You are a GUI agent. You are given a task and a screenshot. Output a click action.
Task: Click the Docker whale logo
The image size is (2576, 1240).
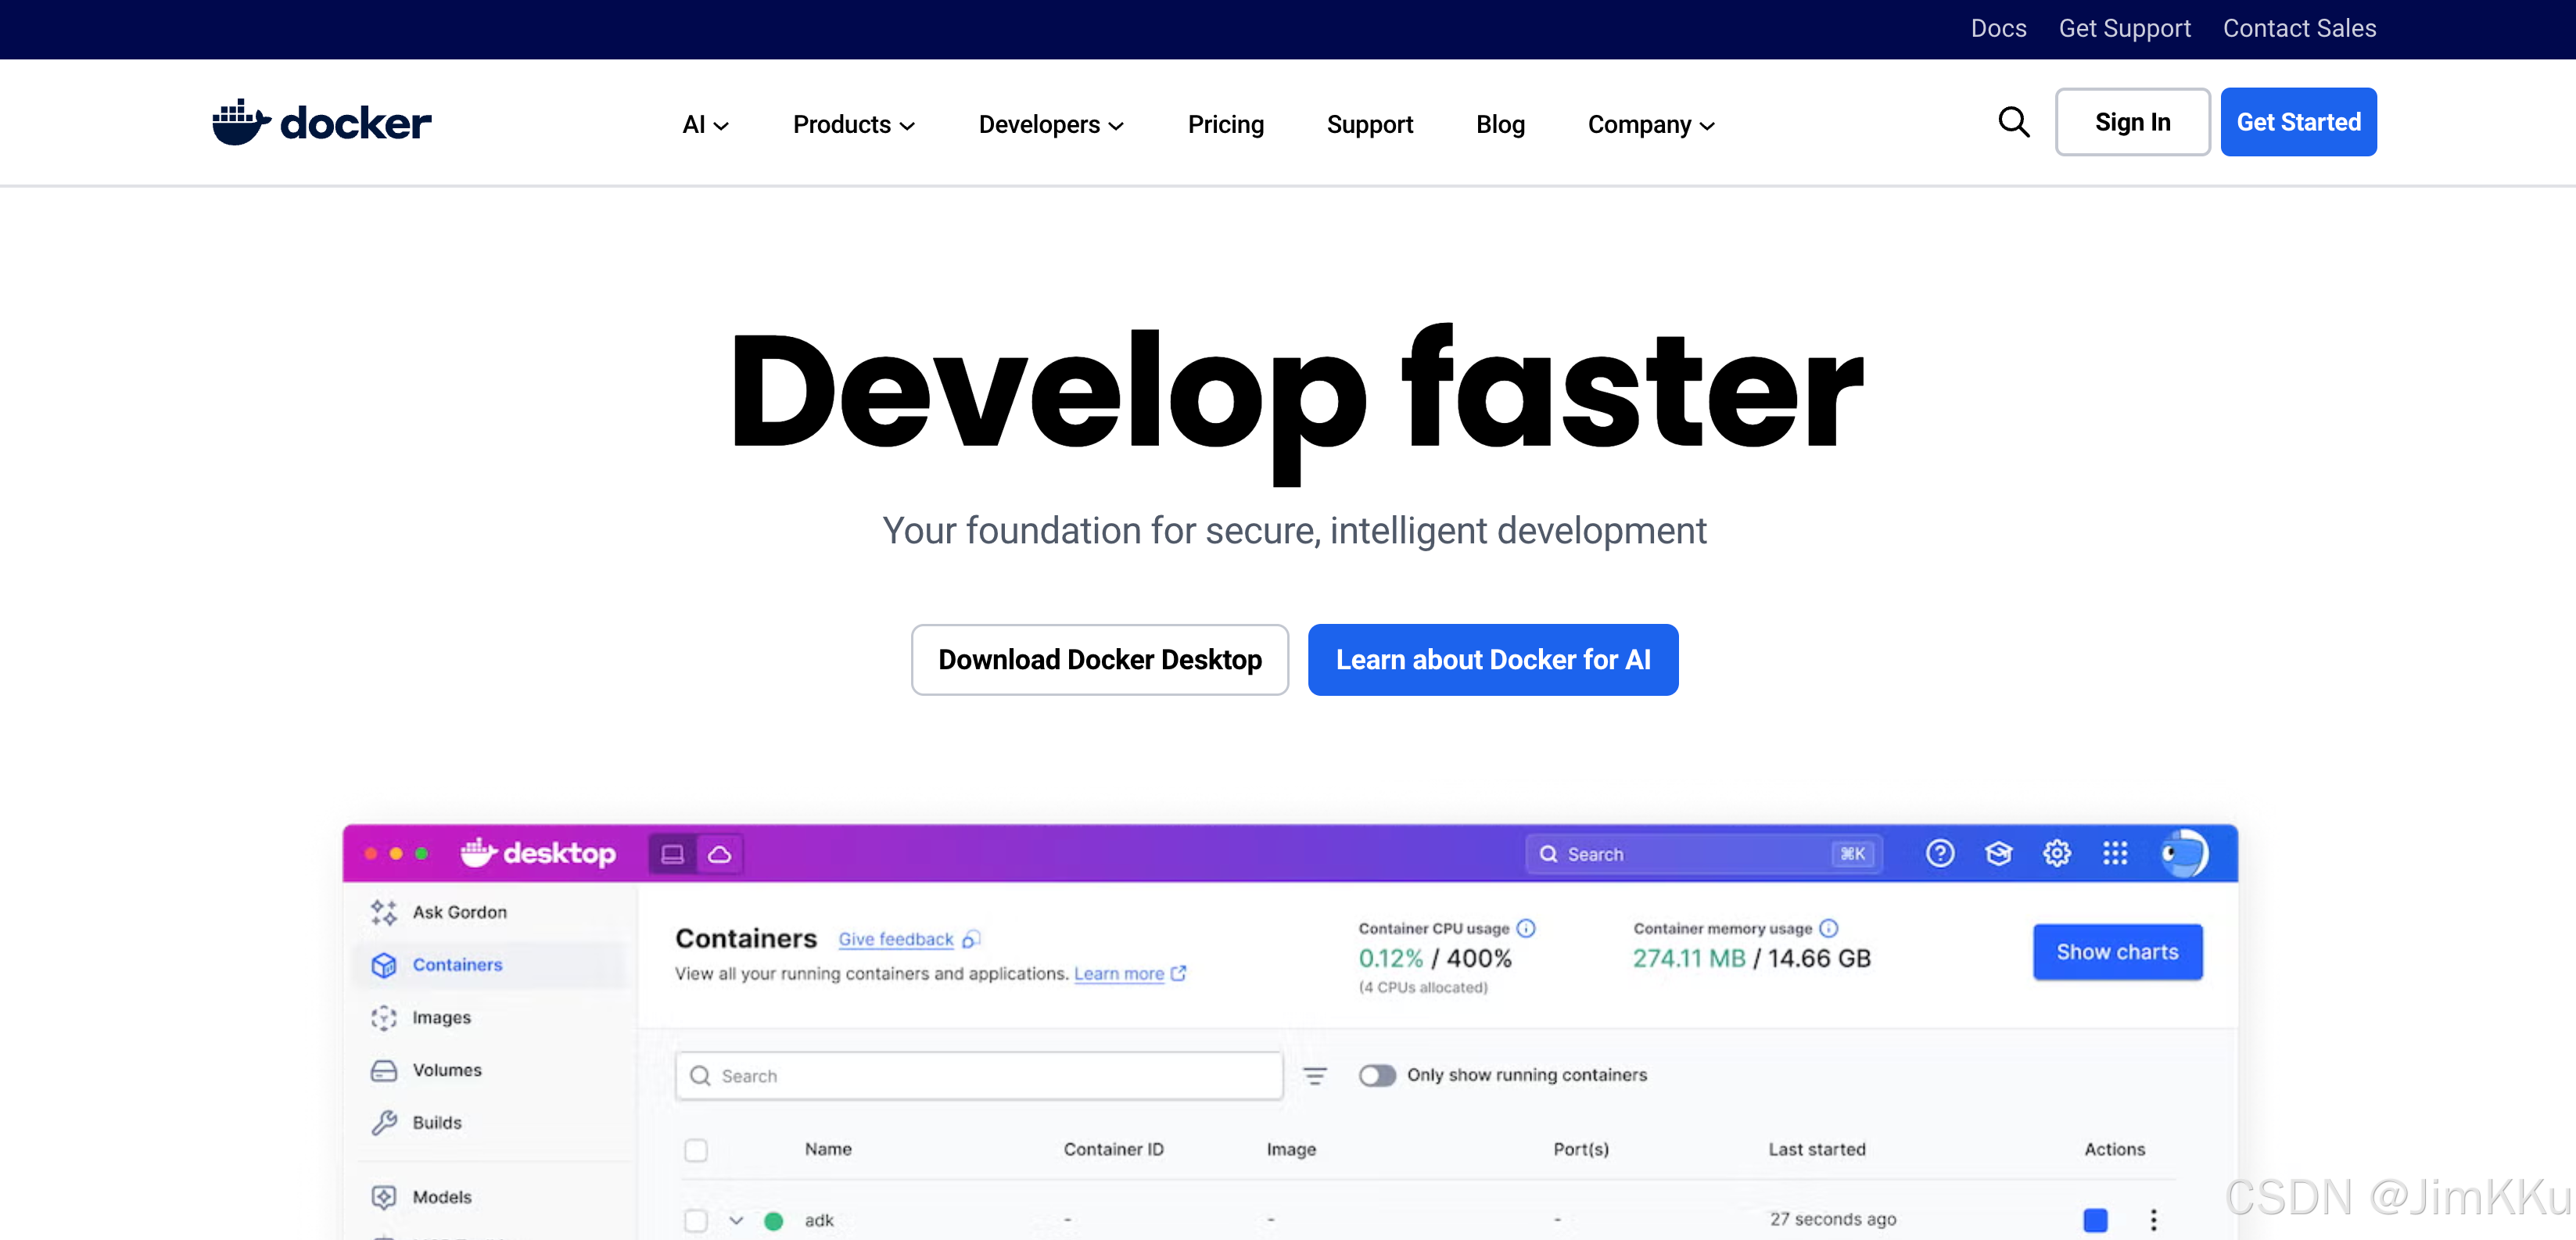tap(321, 122)
